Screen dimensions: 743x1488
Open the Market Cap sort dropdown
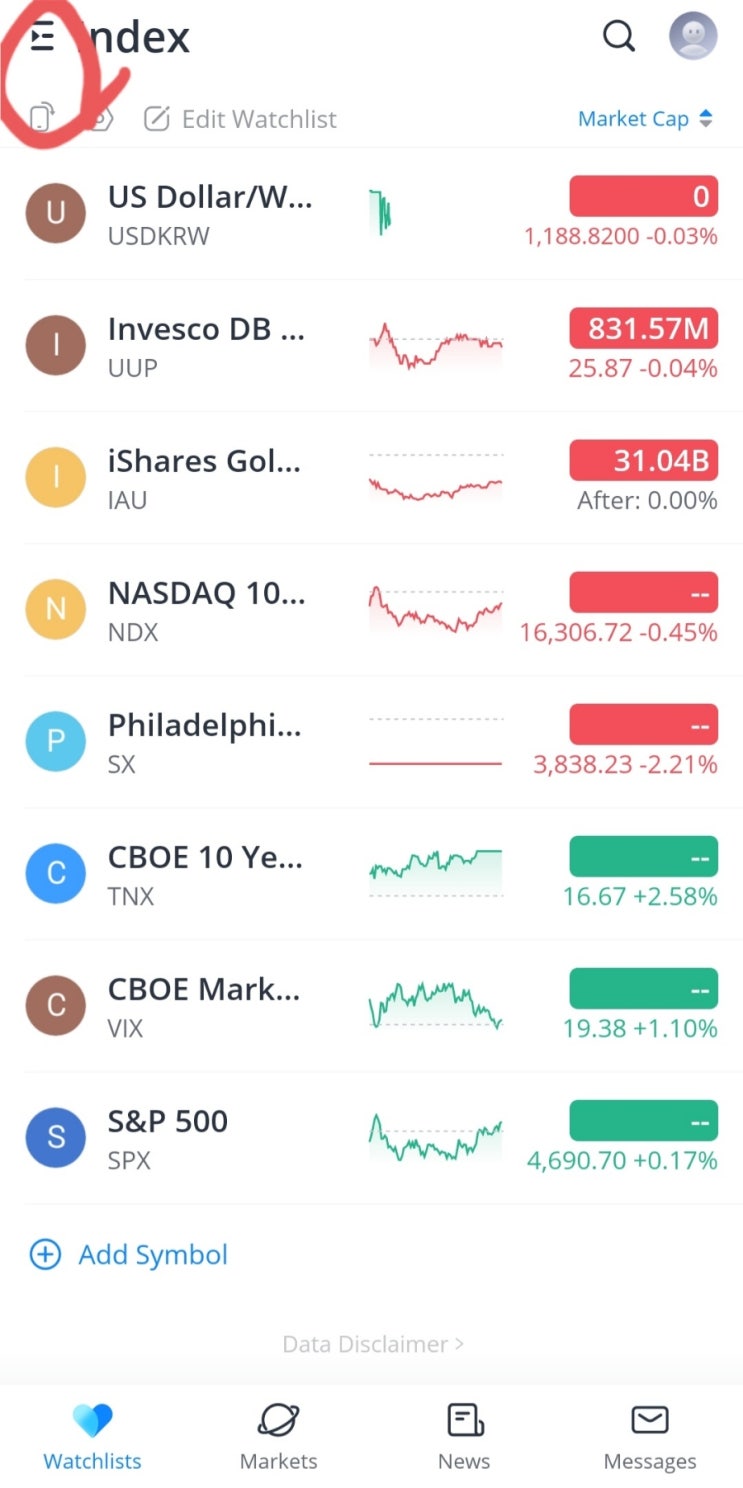pyautogui.click(x=645, y=119)
